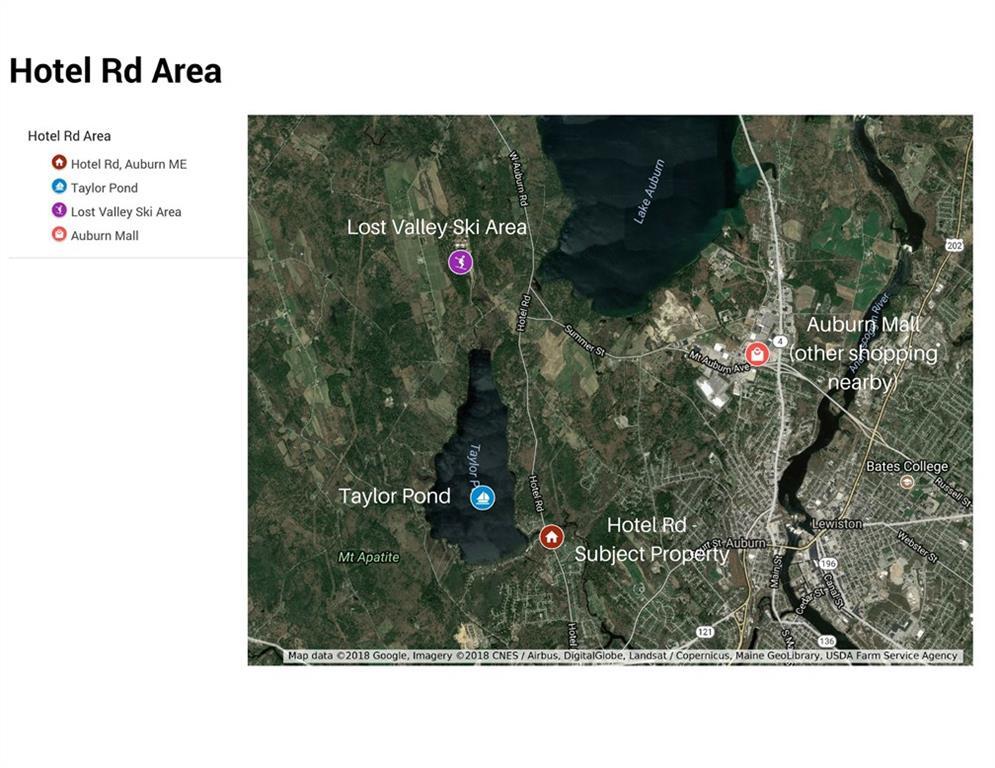Click the route 196 shield in Lewiston
This screenshot has height=768, width=995.
[x=828, y=564]
